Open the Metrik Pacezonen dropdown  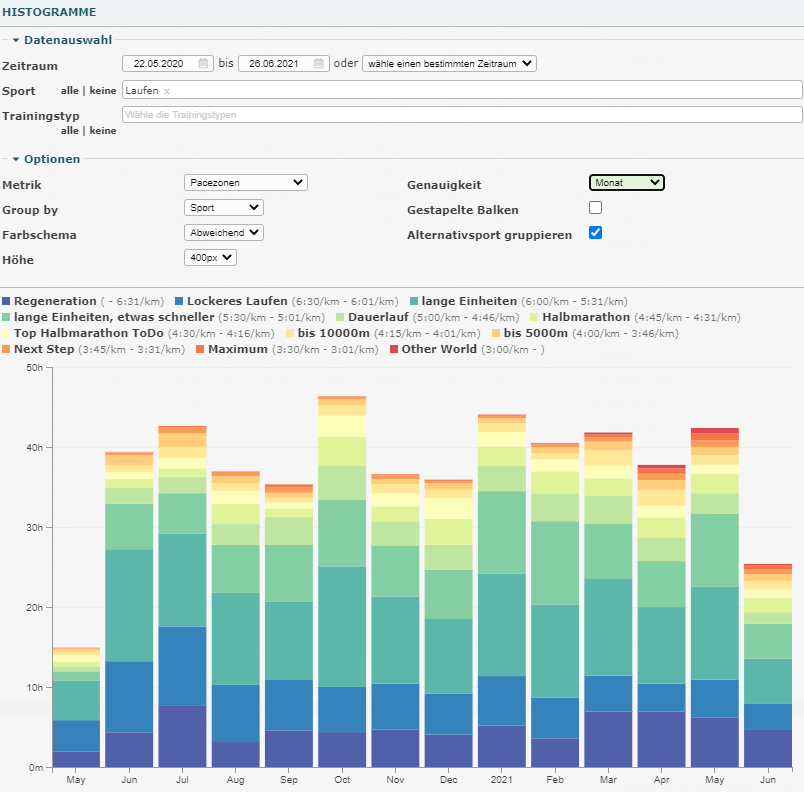(x=246, y=183)
